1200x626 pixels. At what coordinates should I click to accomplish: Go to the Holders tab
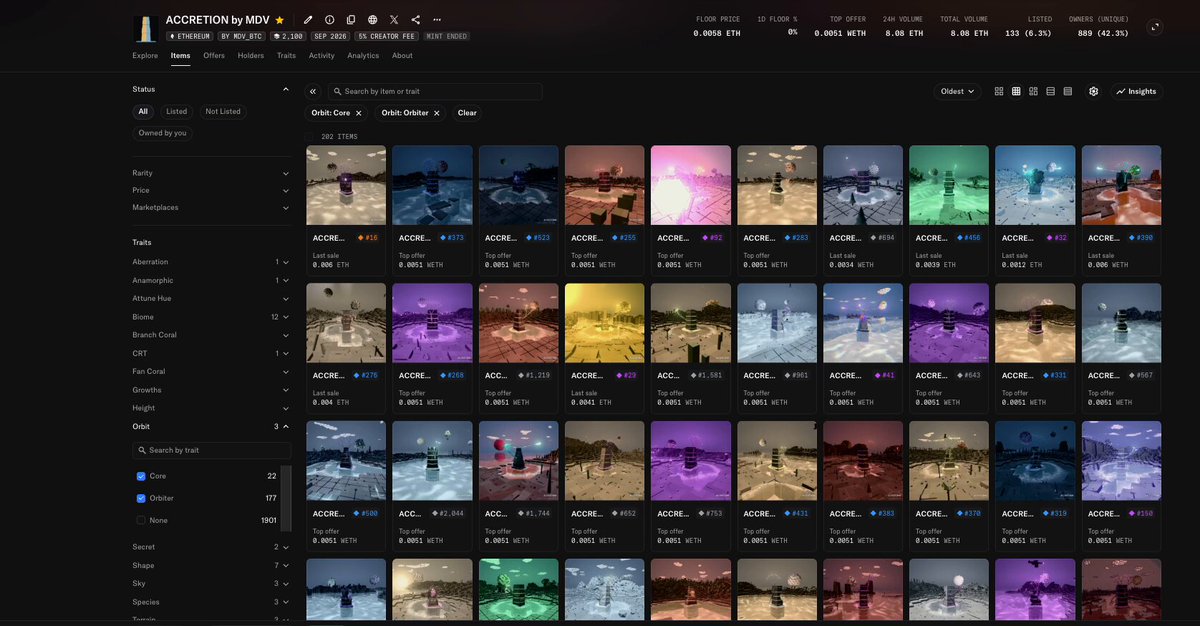251,56
